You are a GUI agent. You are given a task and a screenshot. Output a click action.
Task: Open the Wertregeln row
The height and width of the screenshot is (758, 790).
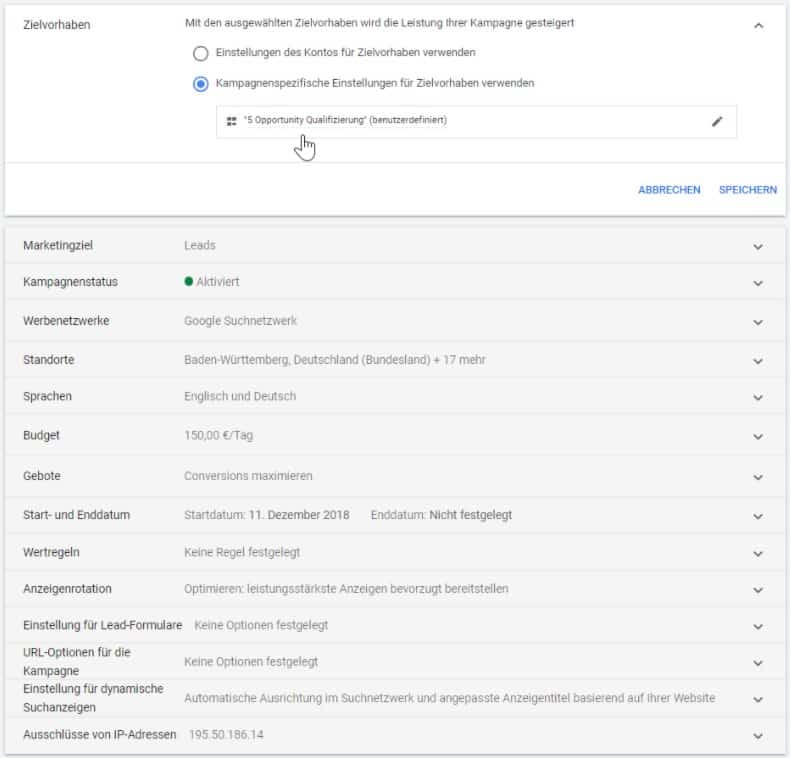pyautogui.click(x=395, y=552)
